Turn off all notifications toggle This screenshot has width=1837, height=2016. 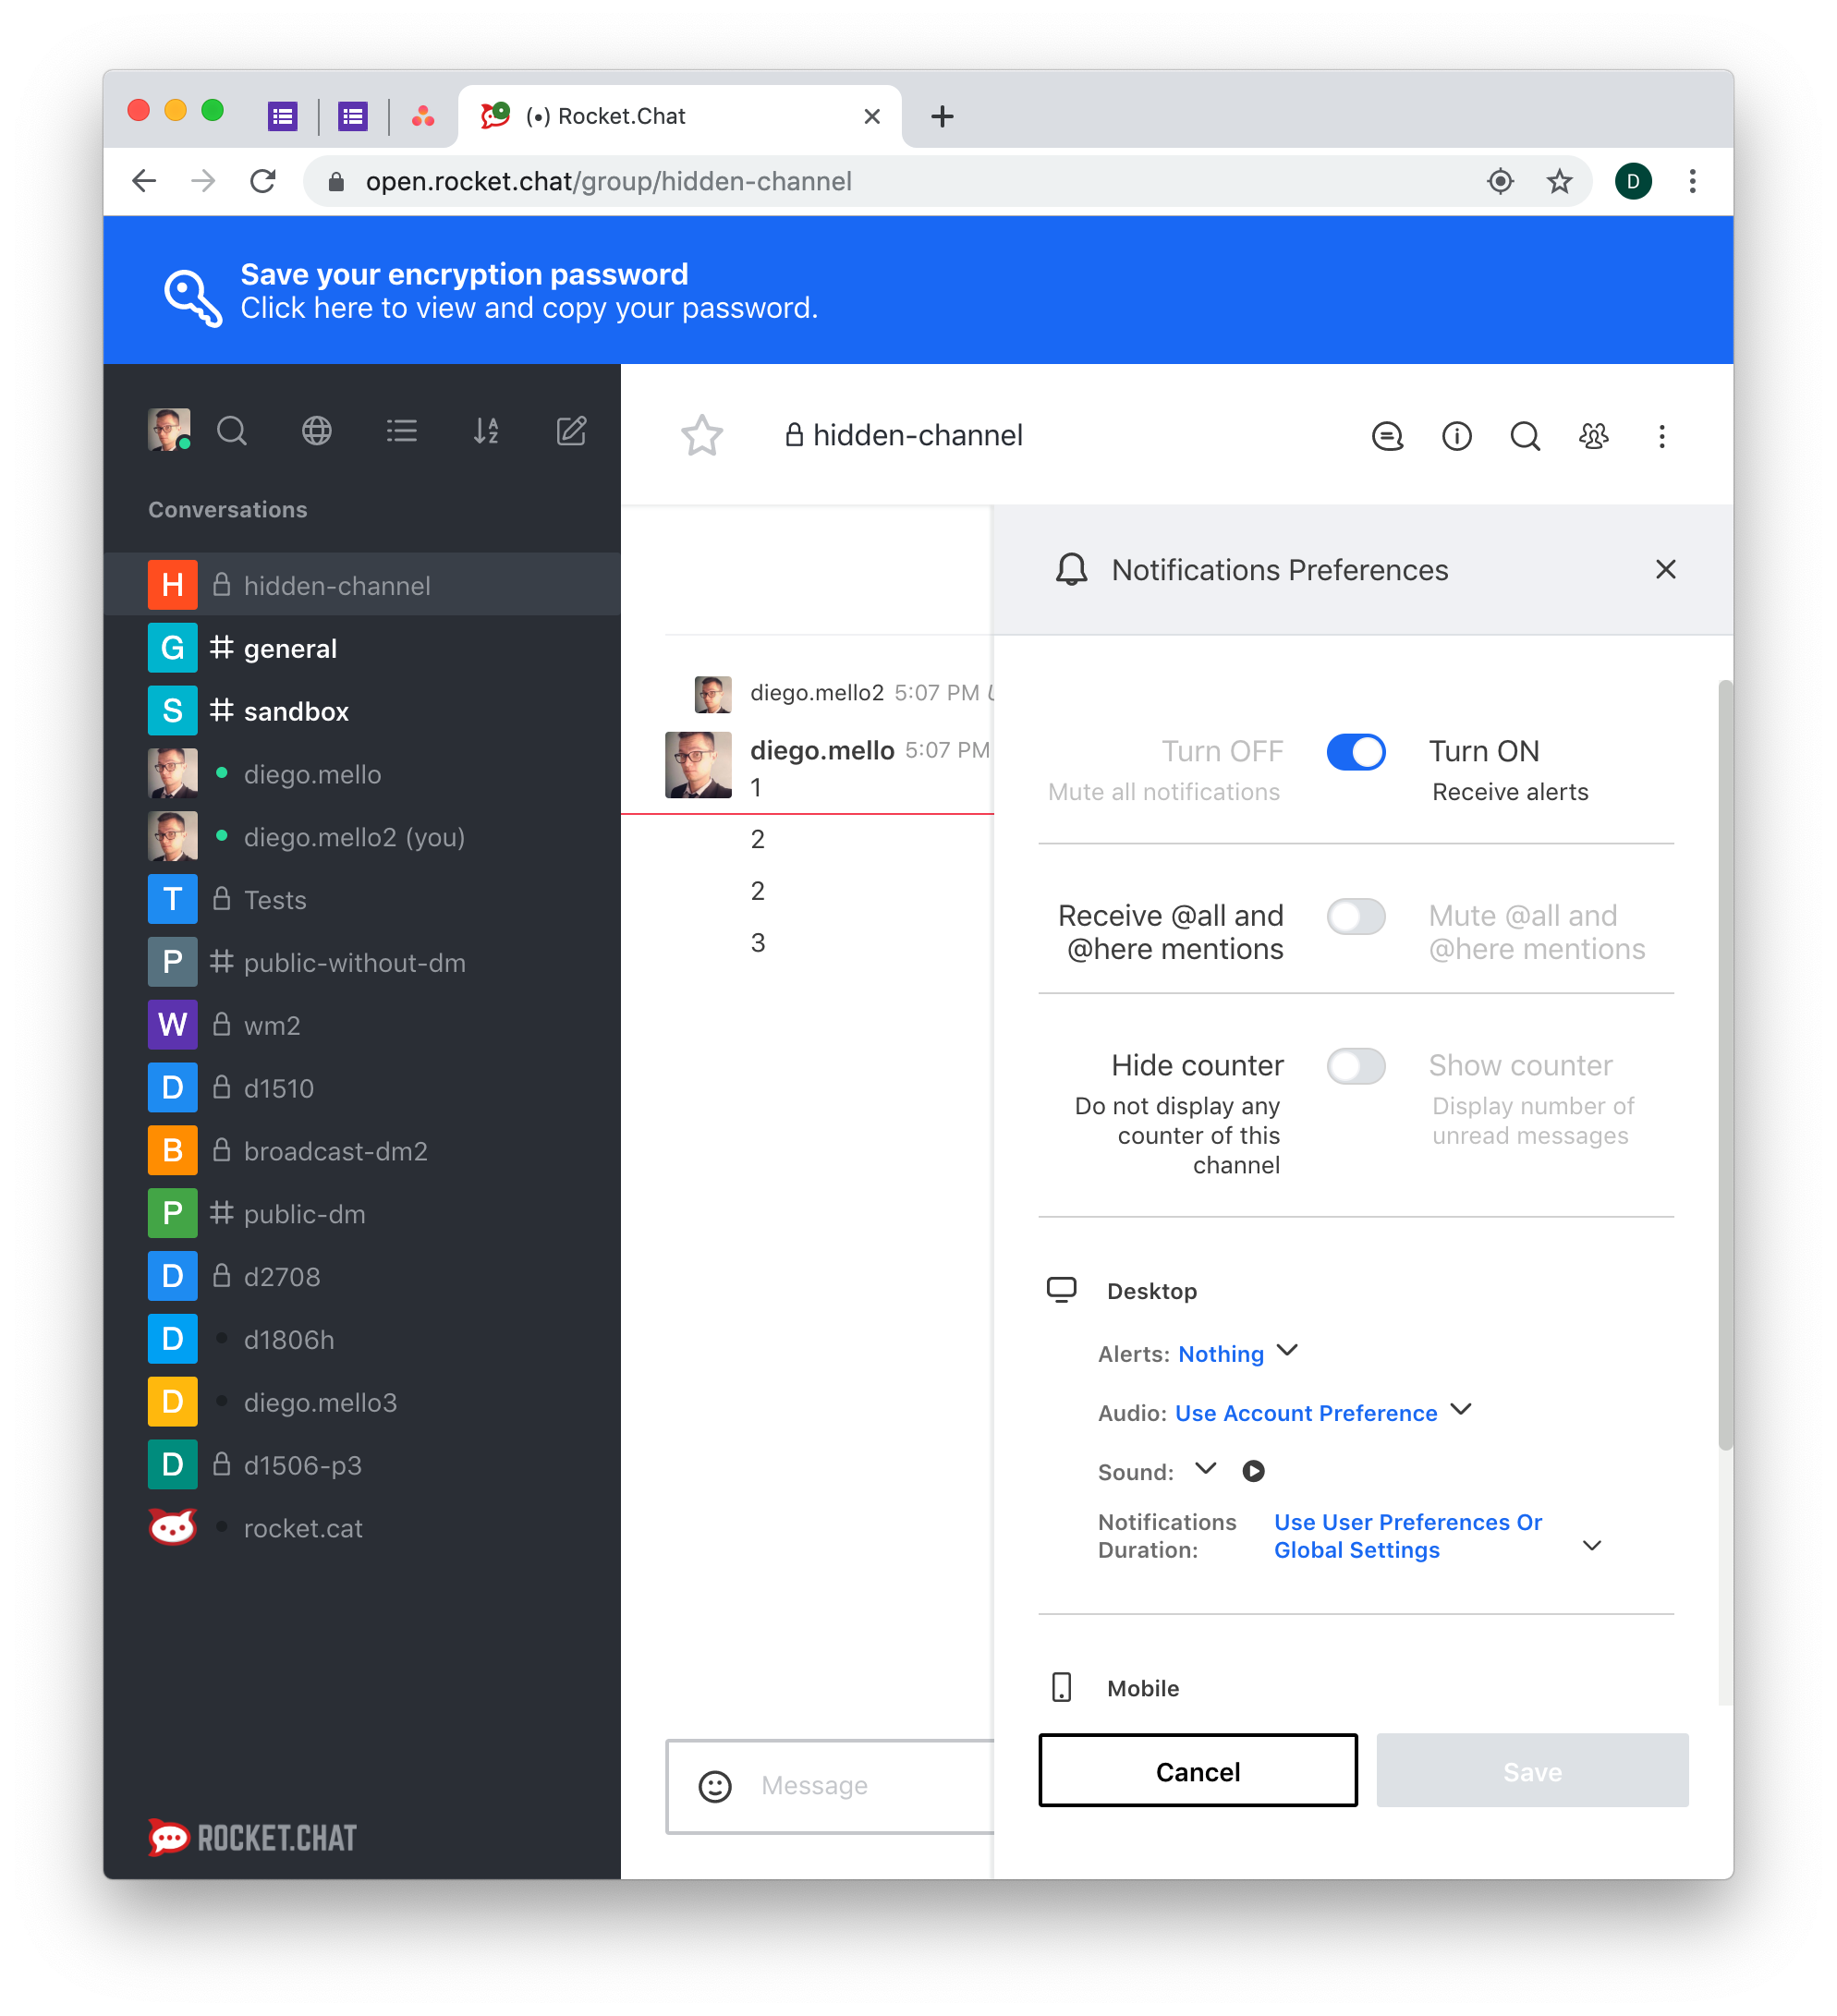click(1356, 751)
